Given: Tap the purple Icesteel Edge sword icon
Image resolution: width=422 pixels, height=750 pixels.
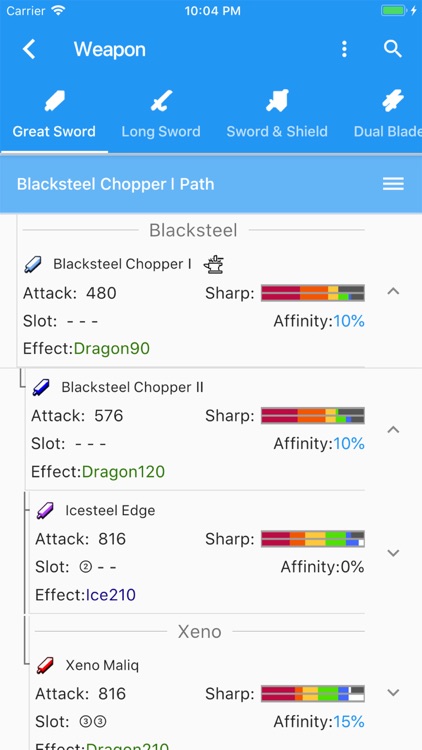Looking at the screenshot, I should (x=45, y=510).
